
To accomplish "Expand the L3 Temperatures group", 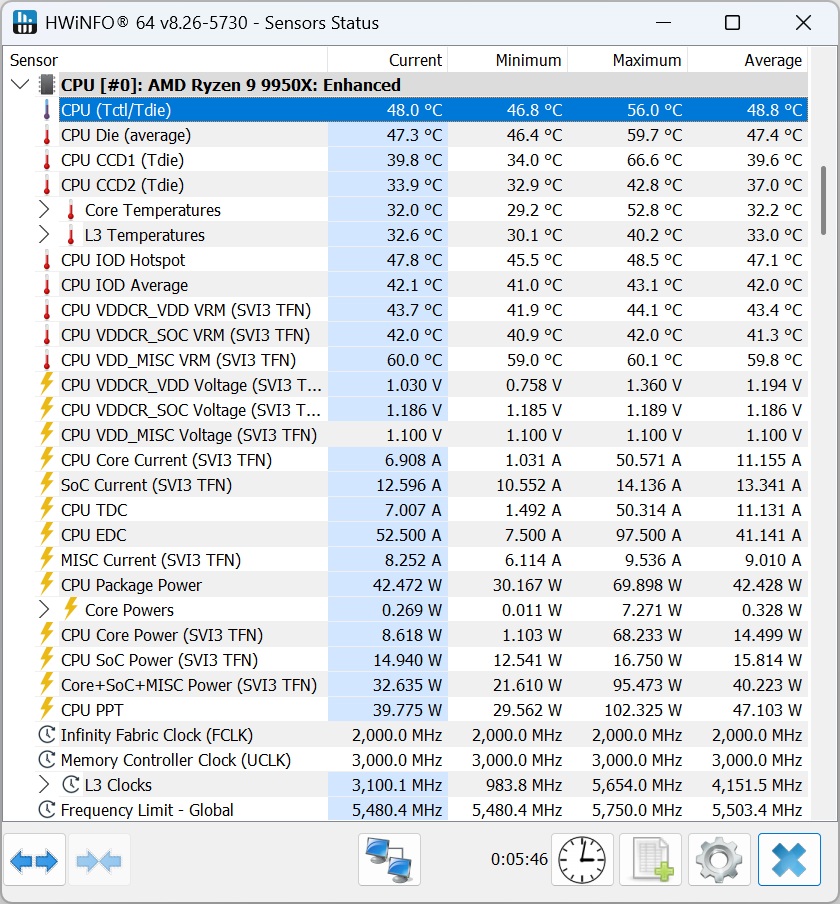I will tap(44, 235).
